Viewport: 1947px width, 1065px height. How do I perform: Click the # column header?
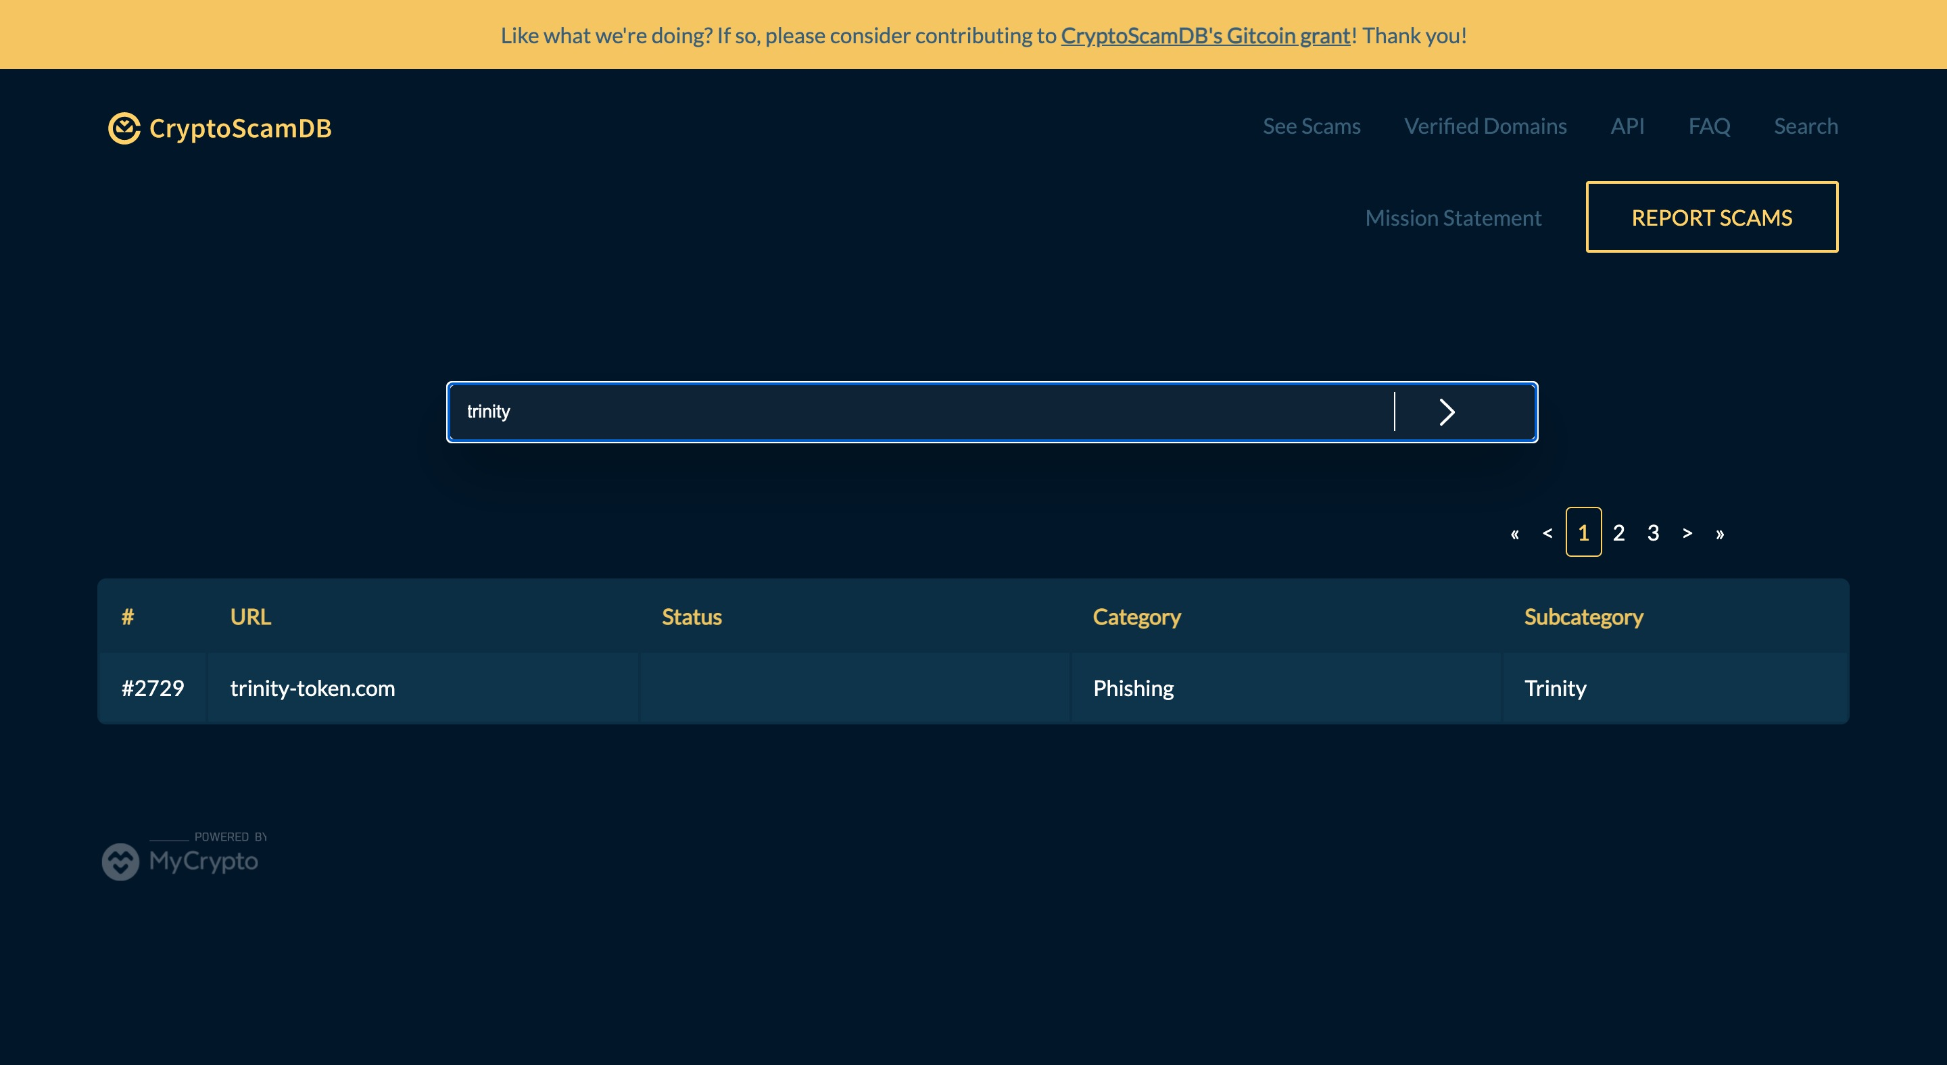point(127,617)
